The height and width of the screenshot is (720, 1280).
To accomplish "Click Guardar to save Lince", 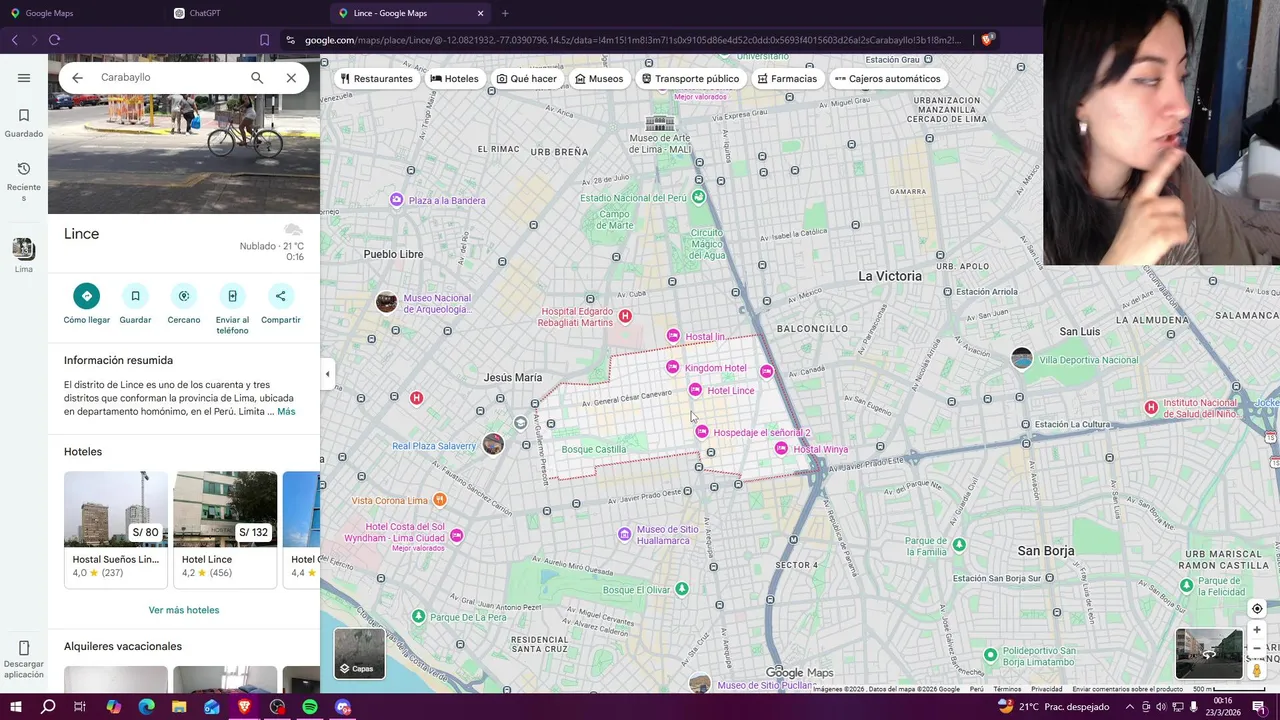I will point(135,304).
